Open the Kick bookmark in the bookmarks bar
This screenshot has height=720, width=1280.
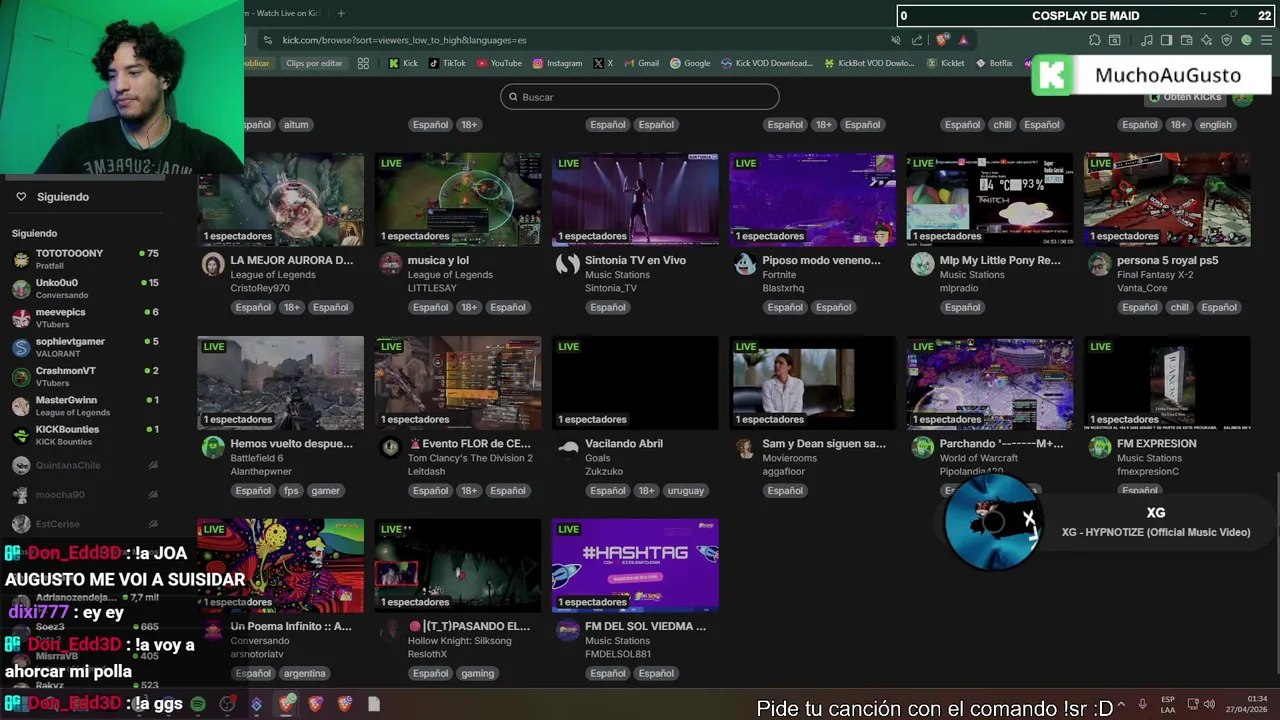403,63
